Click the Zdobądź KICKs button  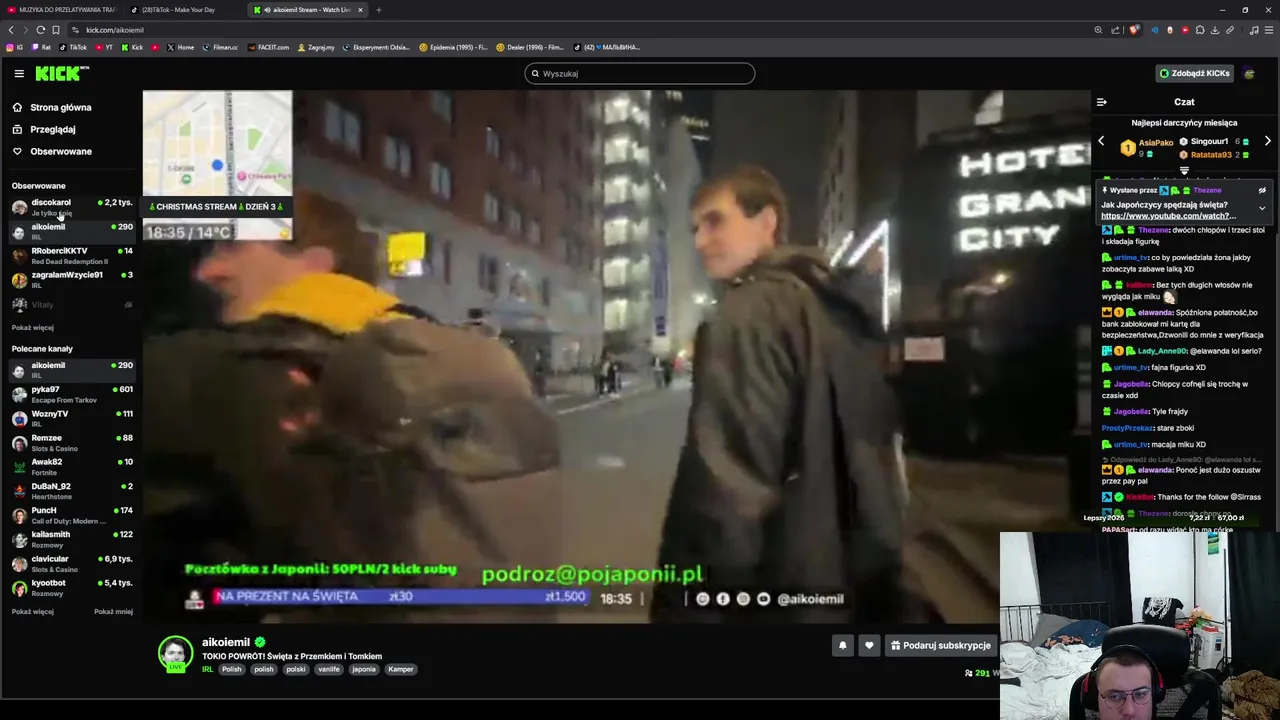pos(1194,73)
